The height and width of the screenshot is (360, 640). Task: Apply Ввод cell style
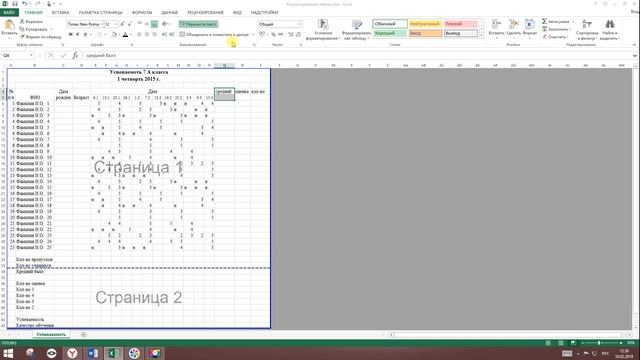point(425,33)
